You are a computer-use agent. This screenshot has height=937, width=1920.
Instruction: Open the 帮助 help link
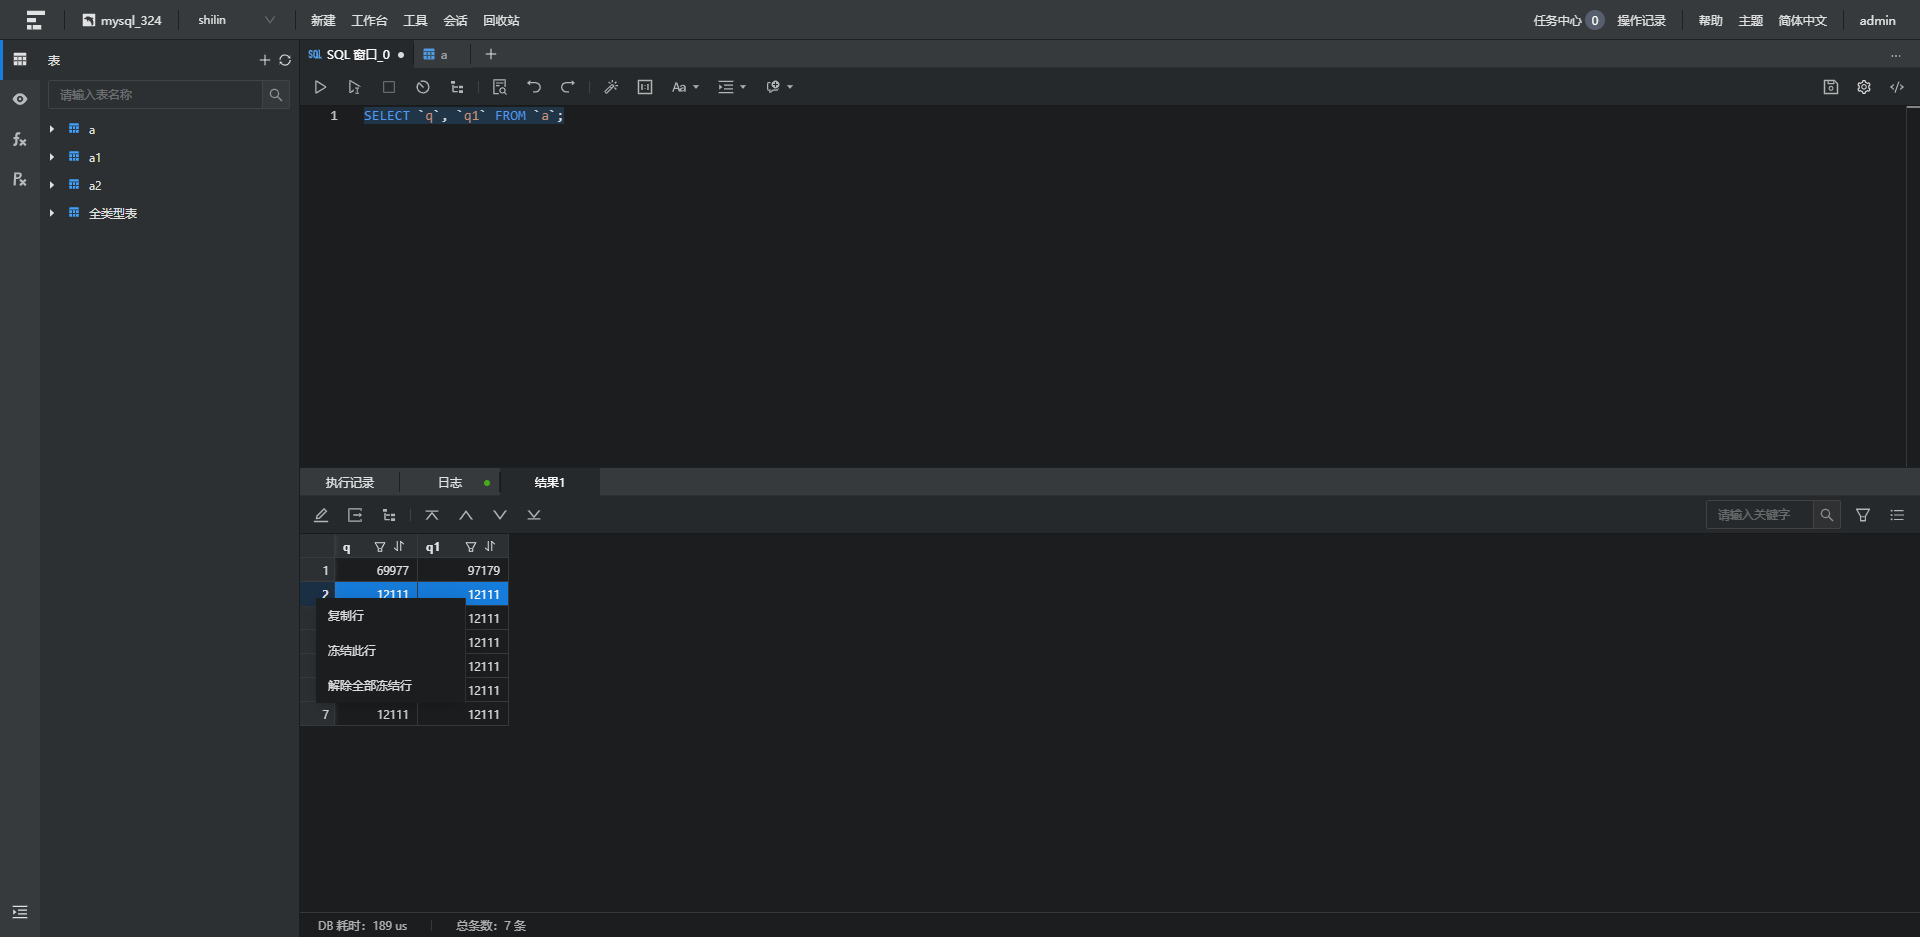pyautogui.click(x=1710, y=20)
